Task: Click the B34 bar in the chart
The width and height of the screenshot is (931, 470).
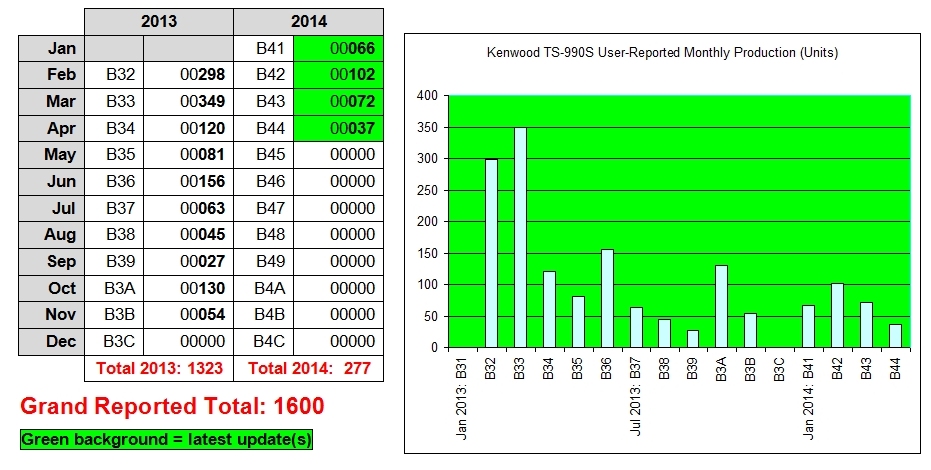Action: [x=549, y=309]
